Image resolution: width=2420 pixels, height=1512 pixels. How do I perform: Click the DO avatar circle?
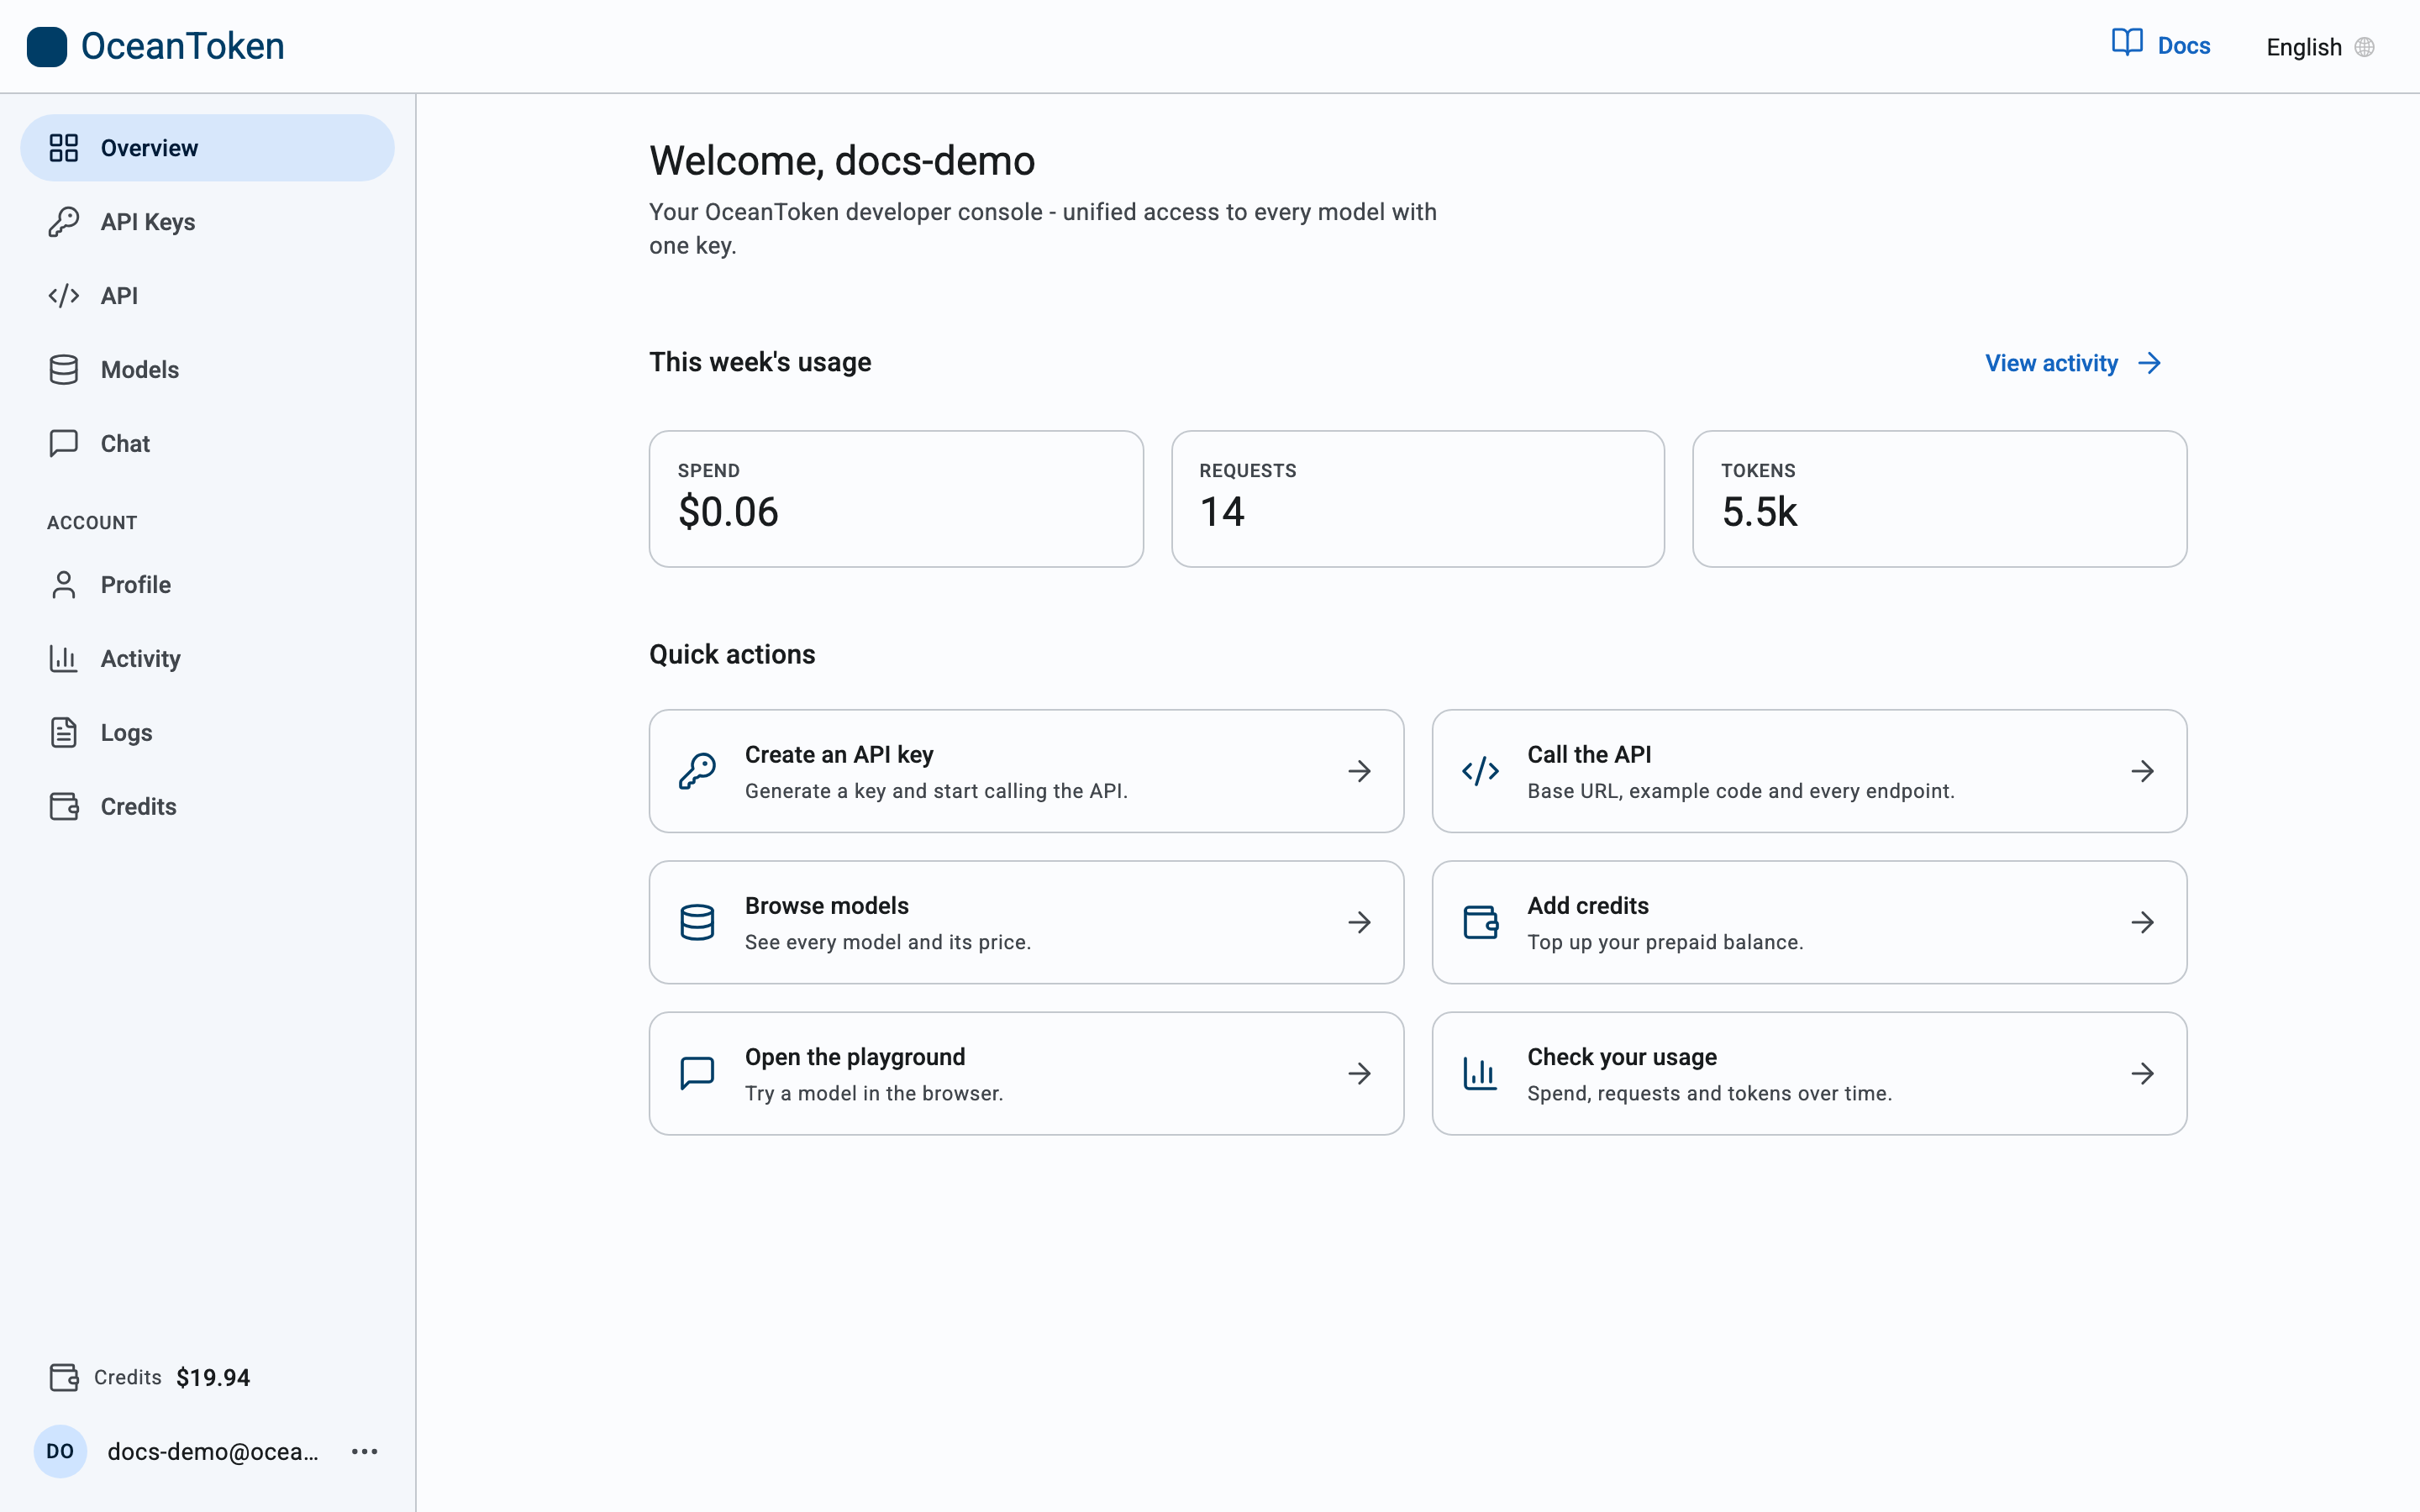pyautogui.click(x=60, y=1451)
